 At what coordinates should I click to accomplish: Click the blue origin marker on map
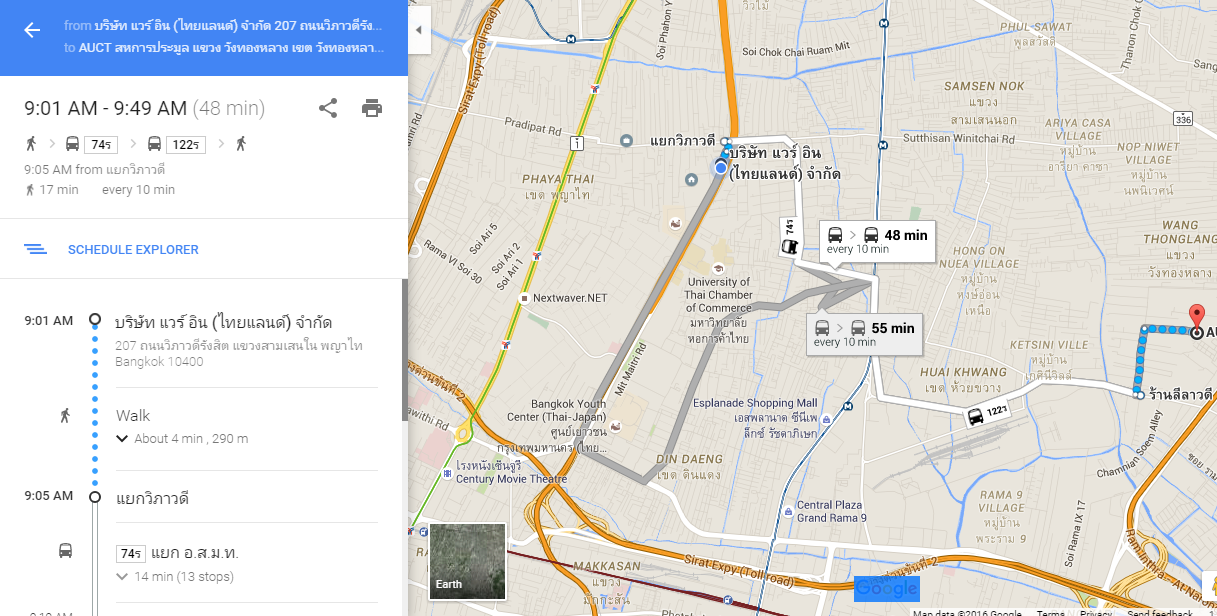tap(721, 168)
